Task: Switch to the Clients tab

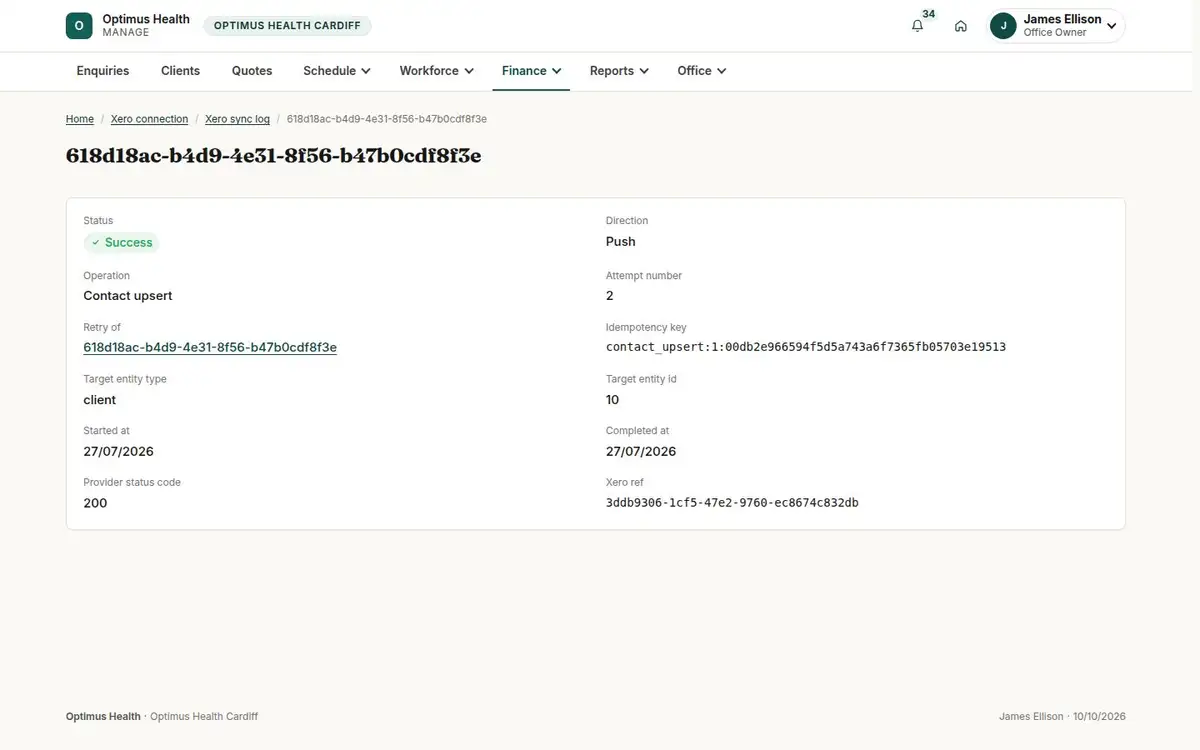Action: [181, 71]
